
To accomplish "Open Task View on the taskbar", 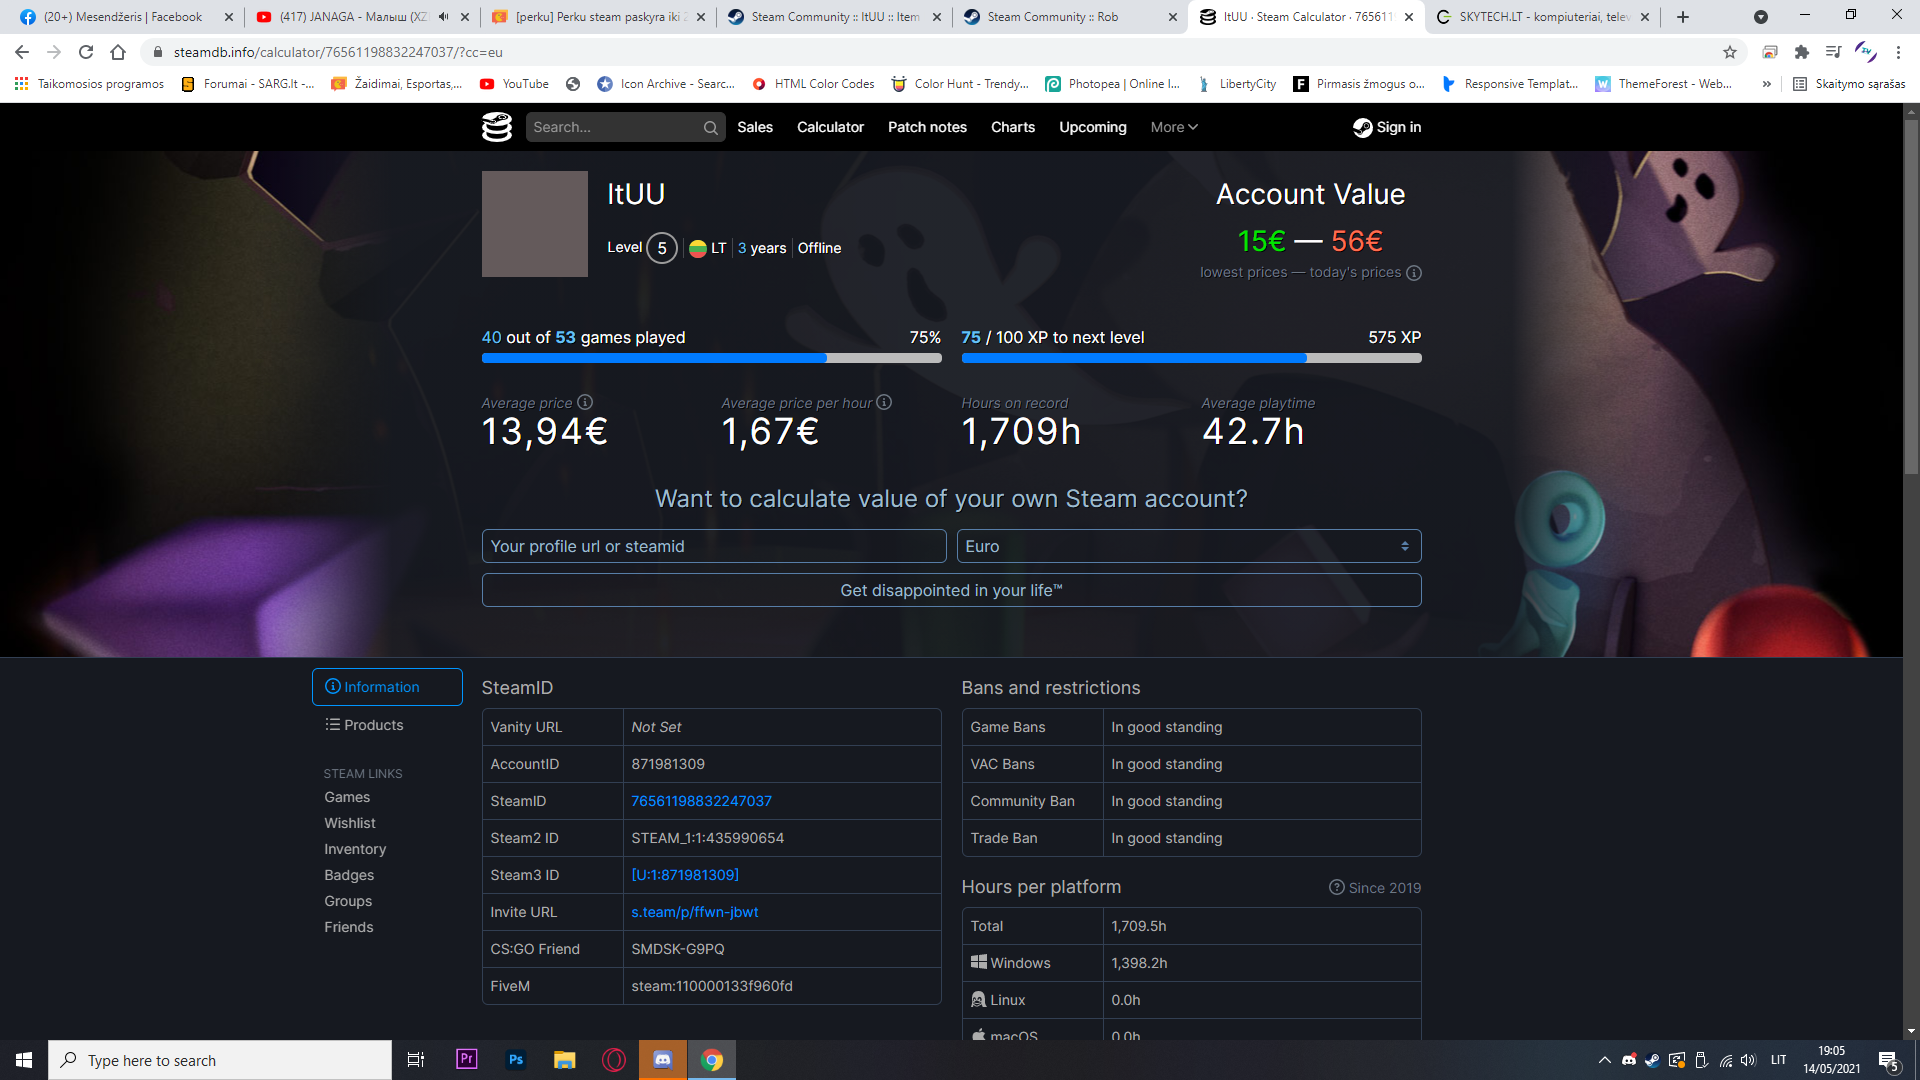I will coord(416,1060).
